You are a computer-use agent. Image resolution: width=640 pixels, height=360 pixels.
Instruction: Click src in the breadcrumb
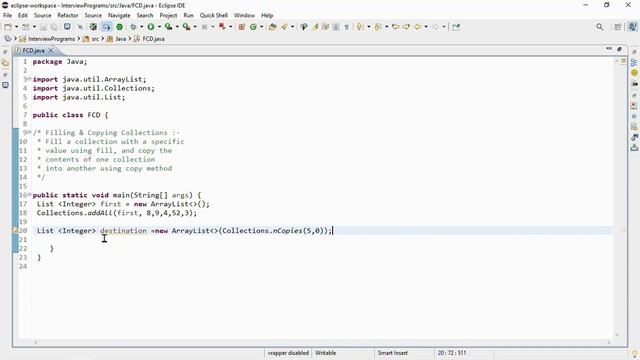[95, 39]
